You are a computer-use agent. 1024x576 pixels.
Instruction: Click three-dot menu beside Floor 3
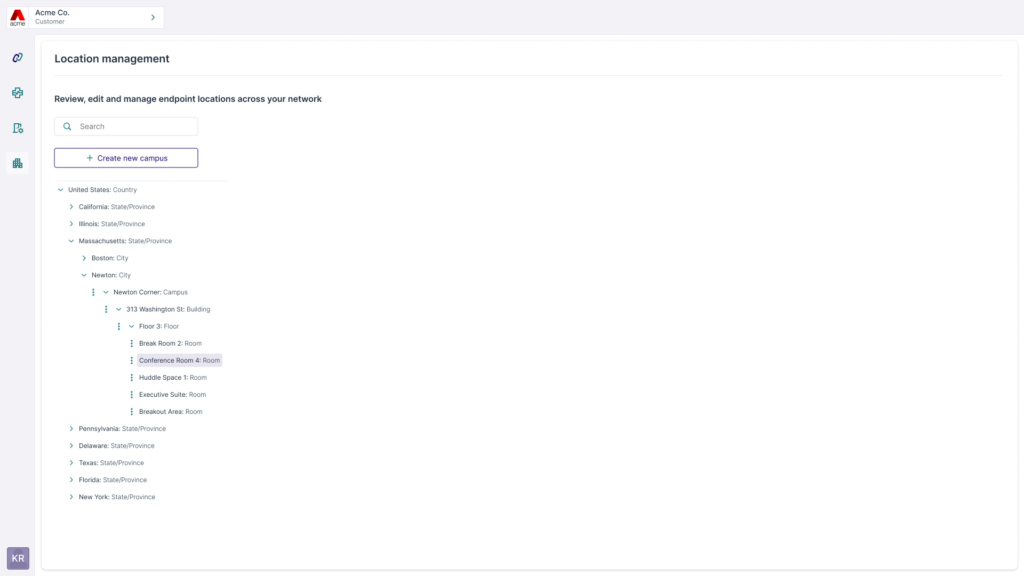coord(119,326)
